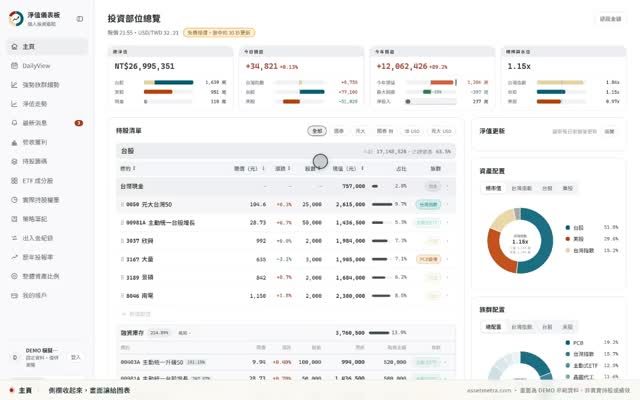Expand the 3167 row chevron
Screen dimensions: 640x400
point(447,259)
